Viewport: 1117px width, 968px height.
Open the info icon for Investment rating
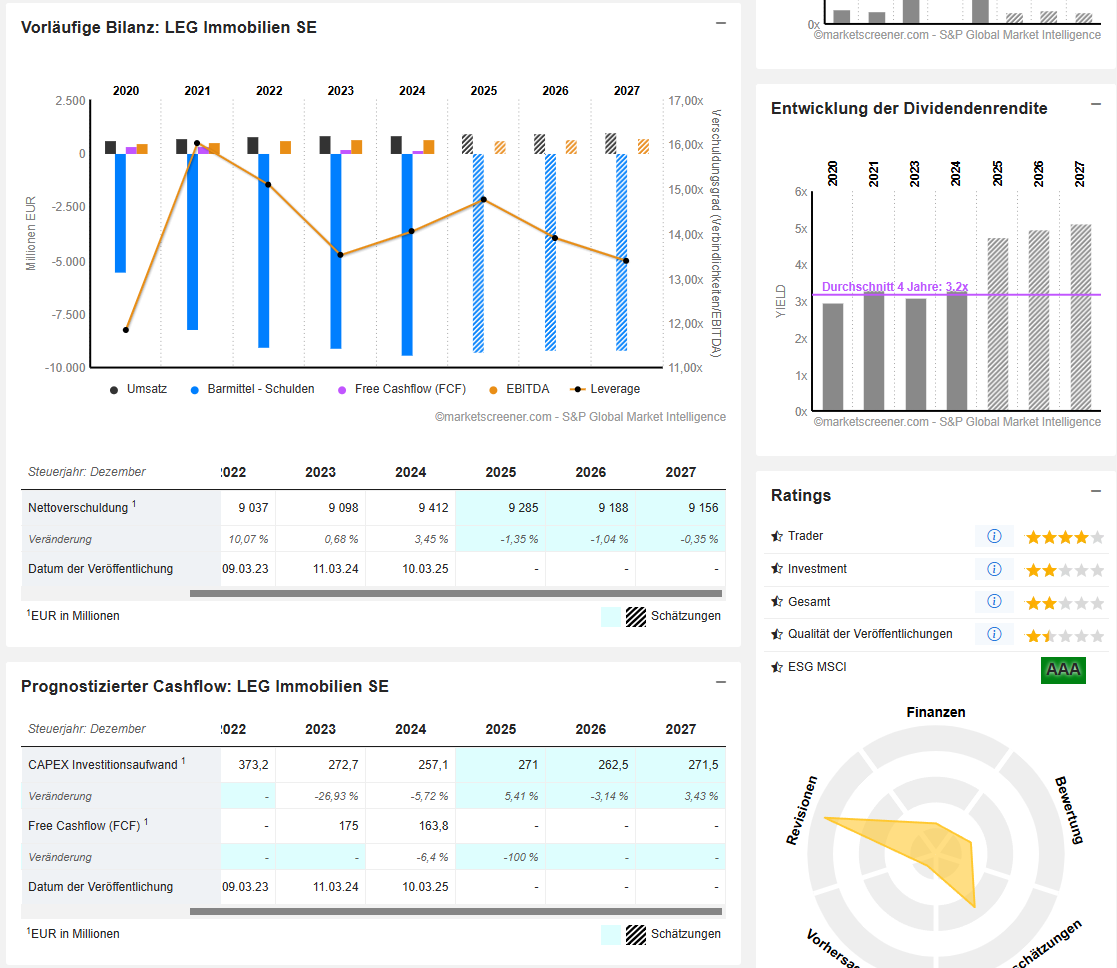(994, 569)
